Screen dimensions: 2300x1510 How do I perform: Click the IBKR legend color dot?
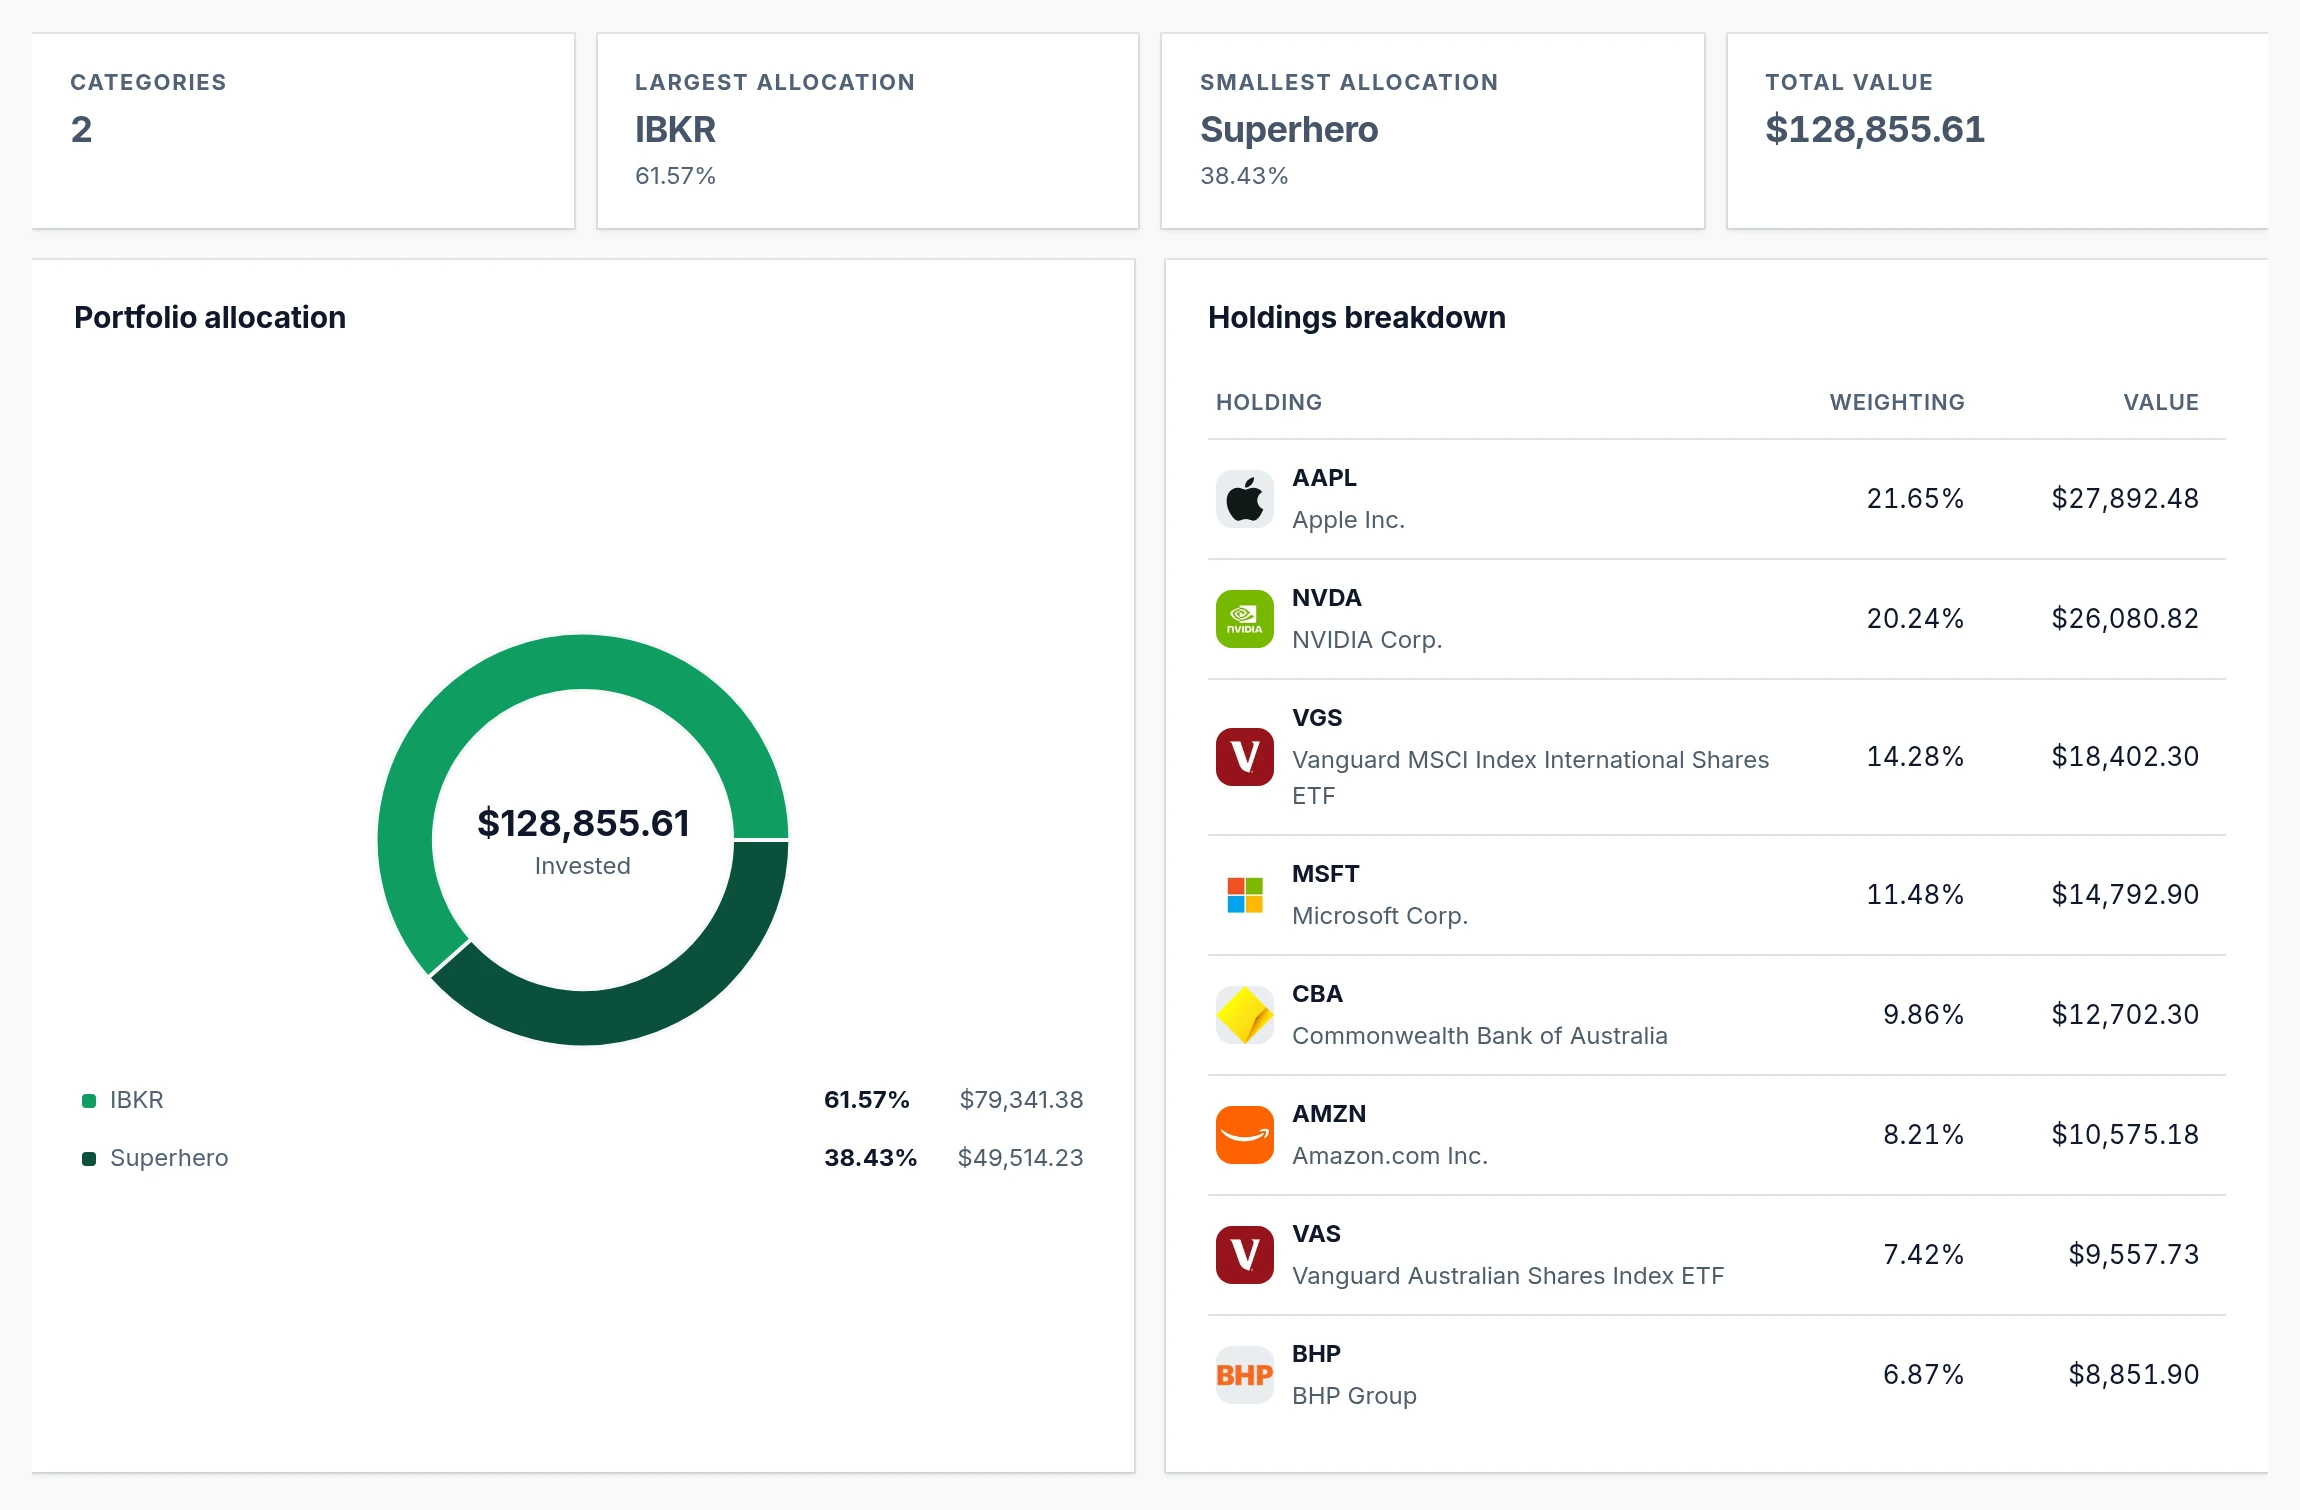(89, 1101)
